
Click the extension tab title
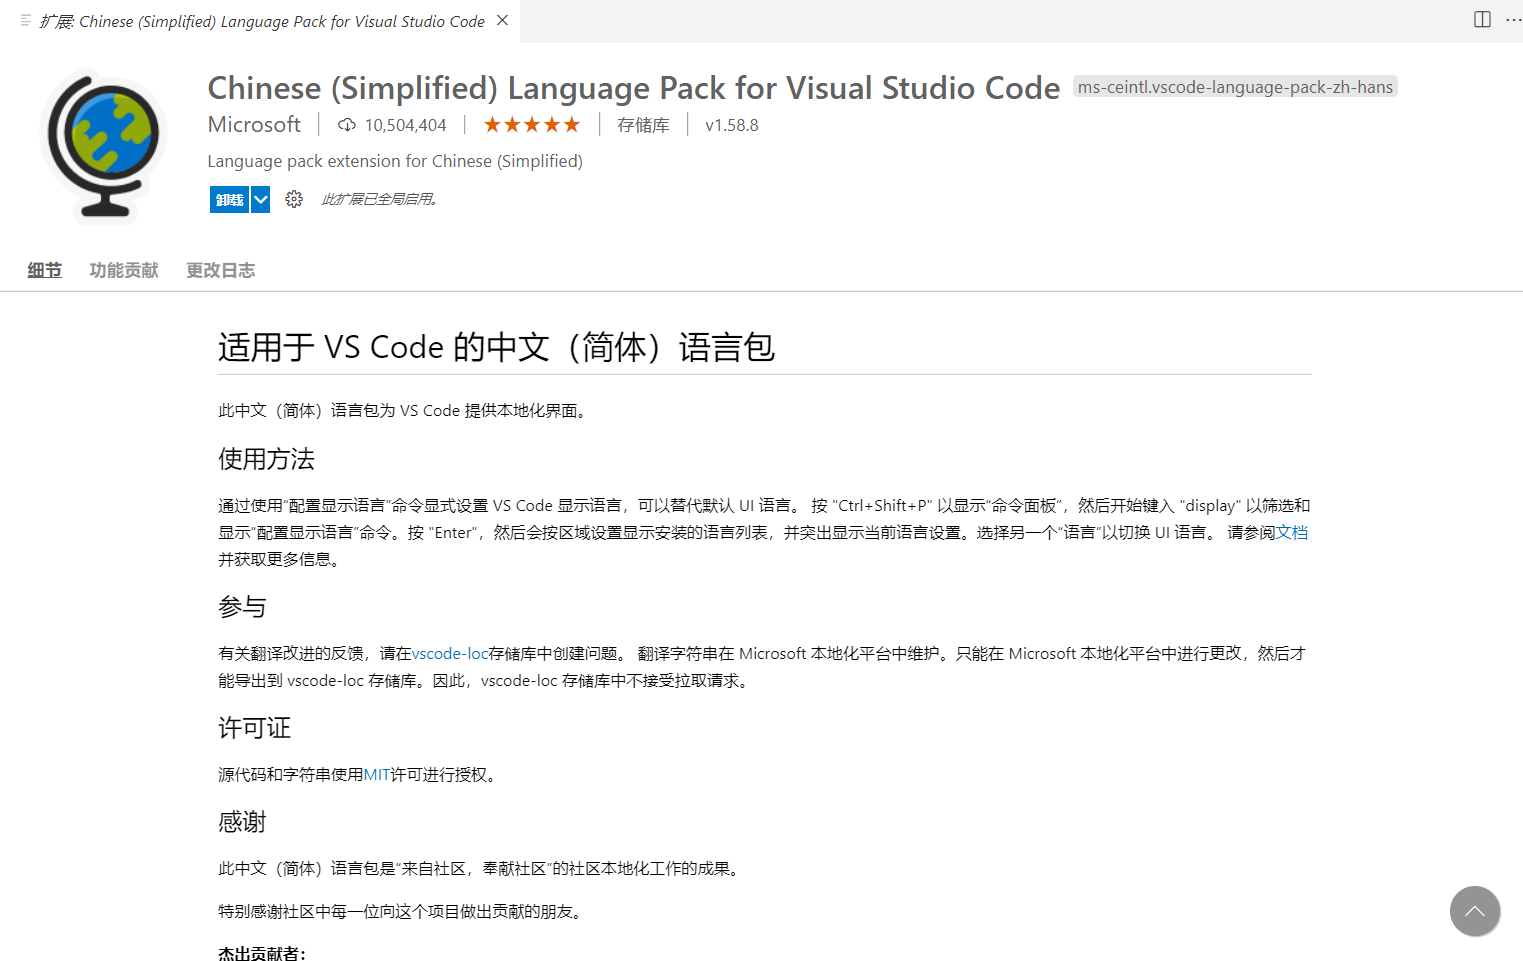tap(262, 21)
